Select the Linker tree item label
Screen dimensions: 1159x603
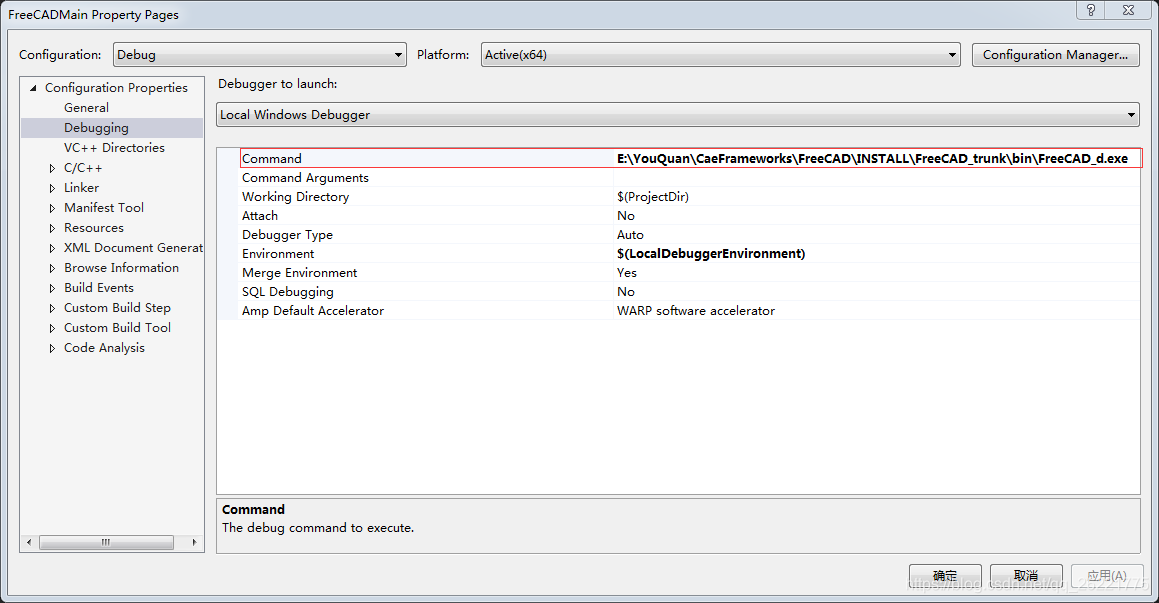pyautogui.click(x=81, y=188)
